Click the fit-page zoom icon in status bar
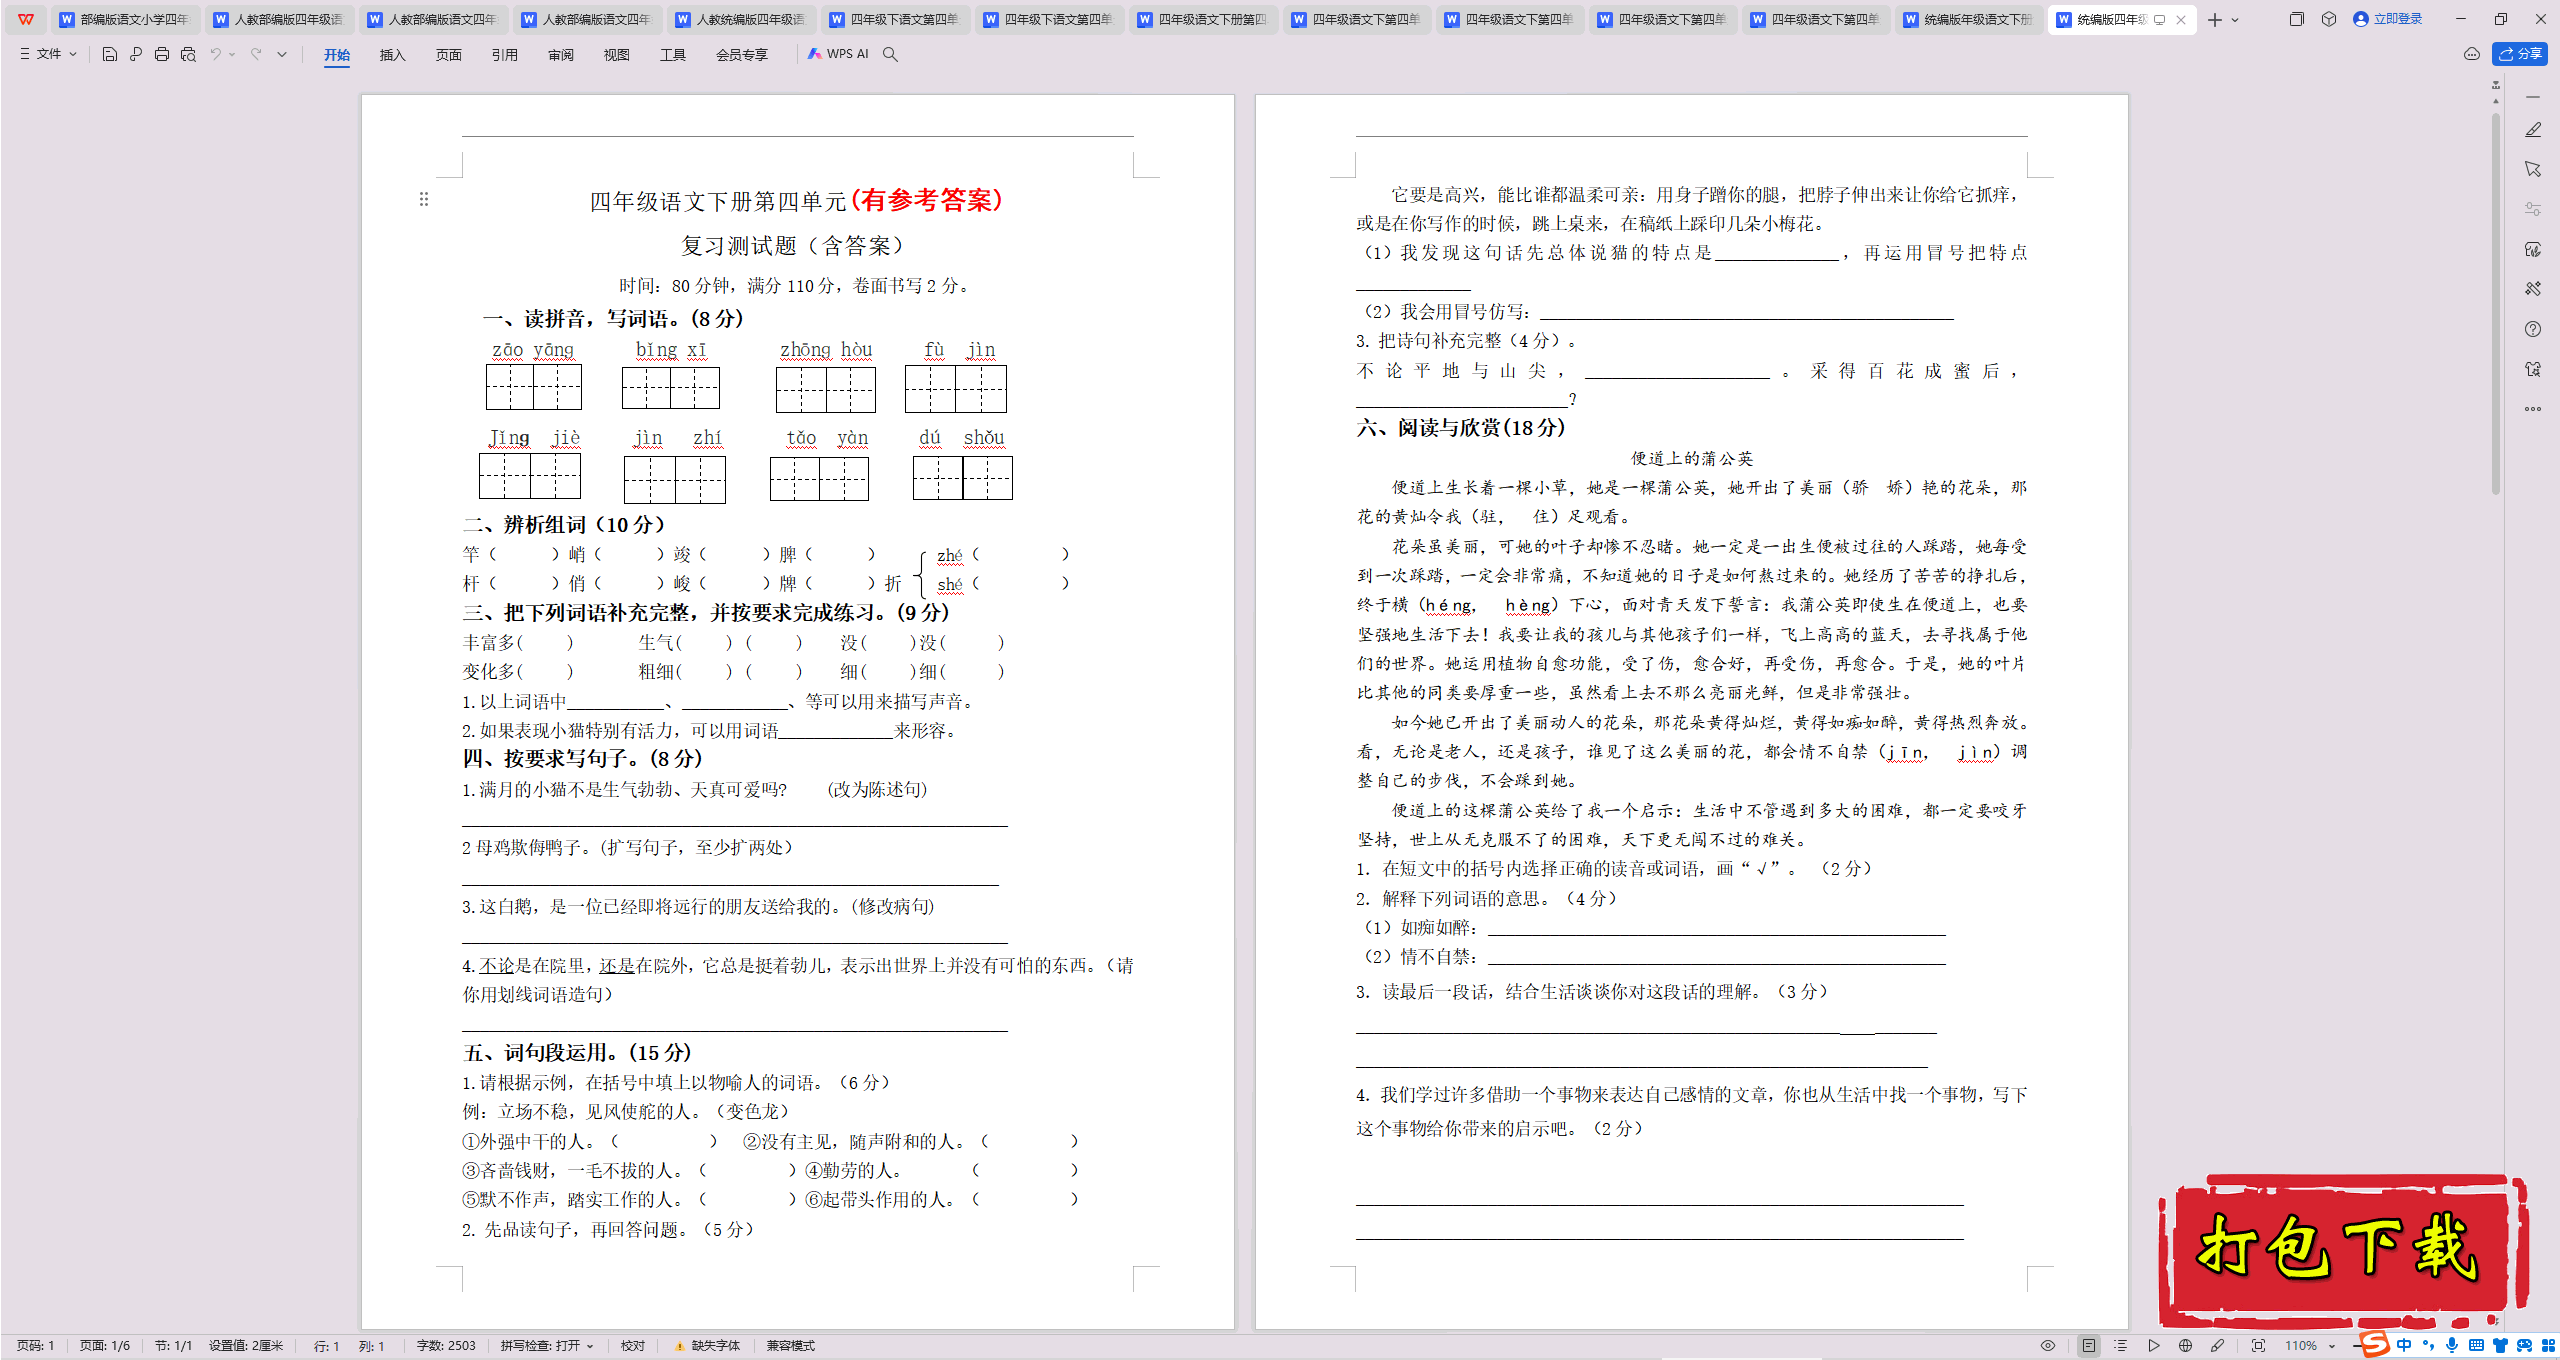Image resolution: width=2560 pixels, height=1360 pixels. (x=2258, y=1346)
